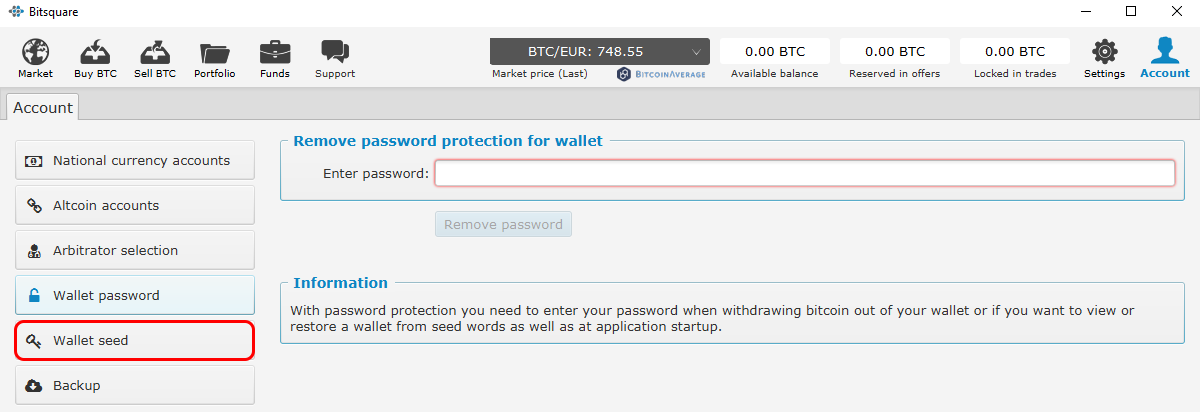Expand the BTC/EUR market price dropdown

[x=600, y=51]
